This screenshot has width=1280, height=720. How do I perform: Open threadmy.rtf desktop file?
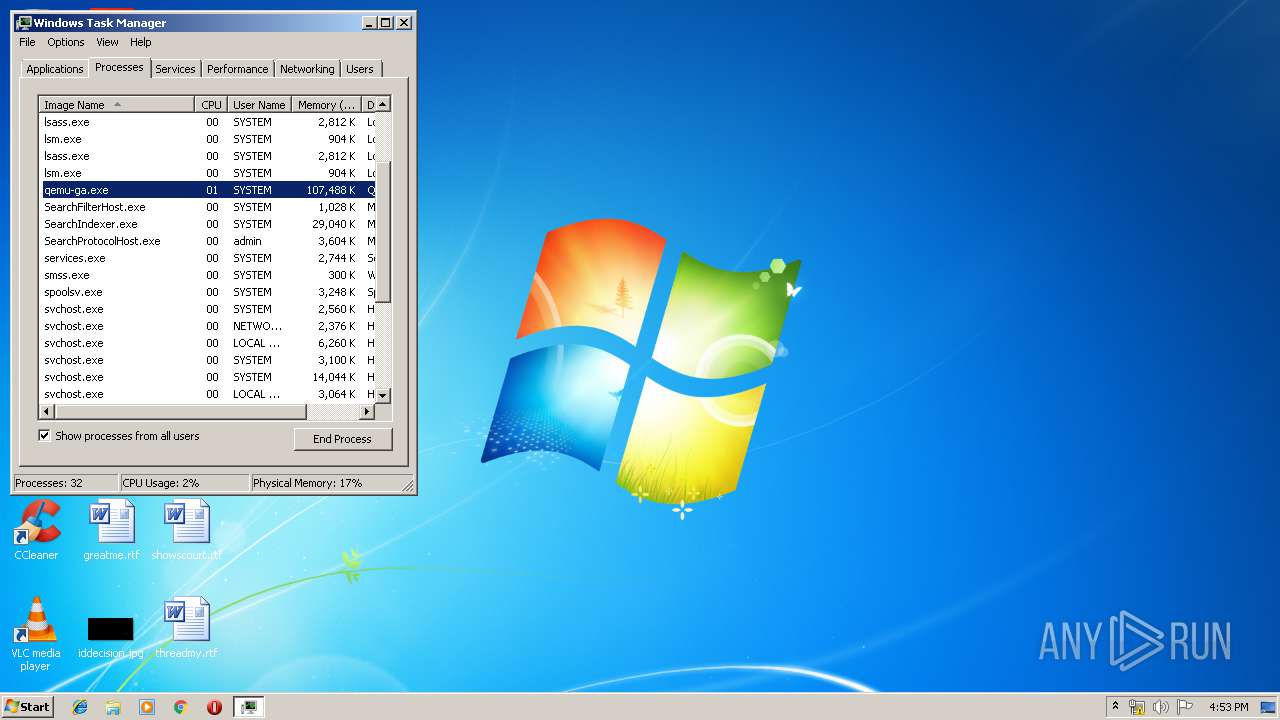[186, 627]
